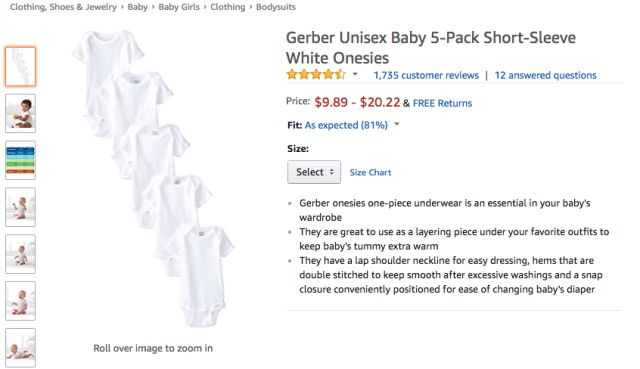Screen dimensions: 640x369
Task: Click main image of five white onesies
Action: click(153, 178)
